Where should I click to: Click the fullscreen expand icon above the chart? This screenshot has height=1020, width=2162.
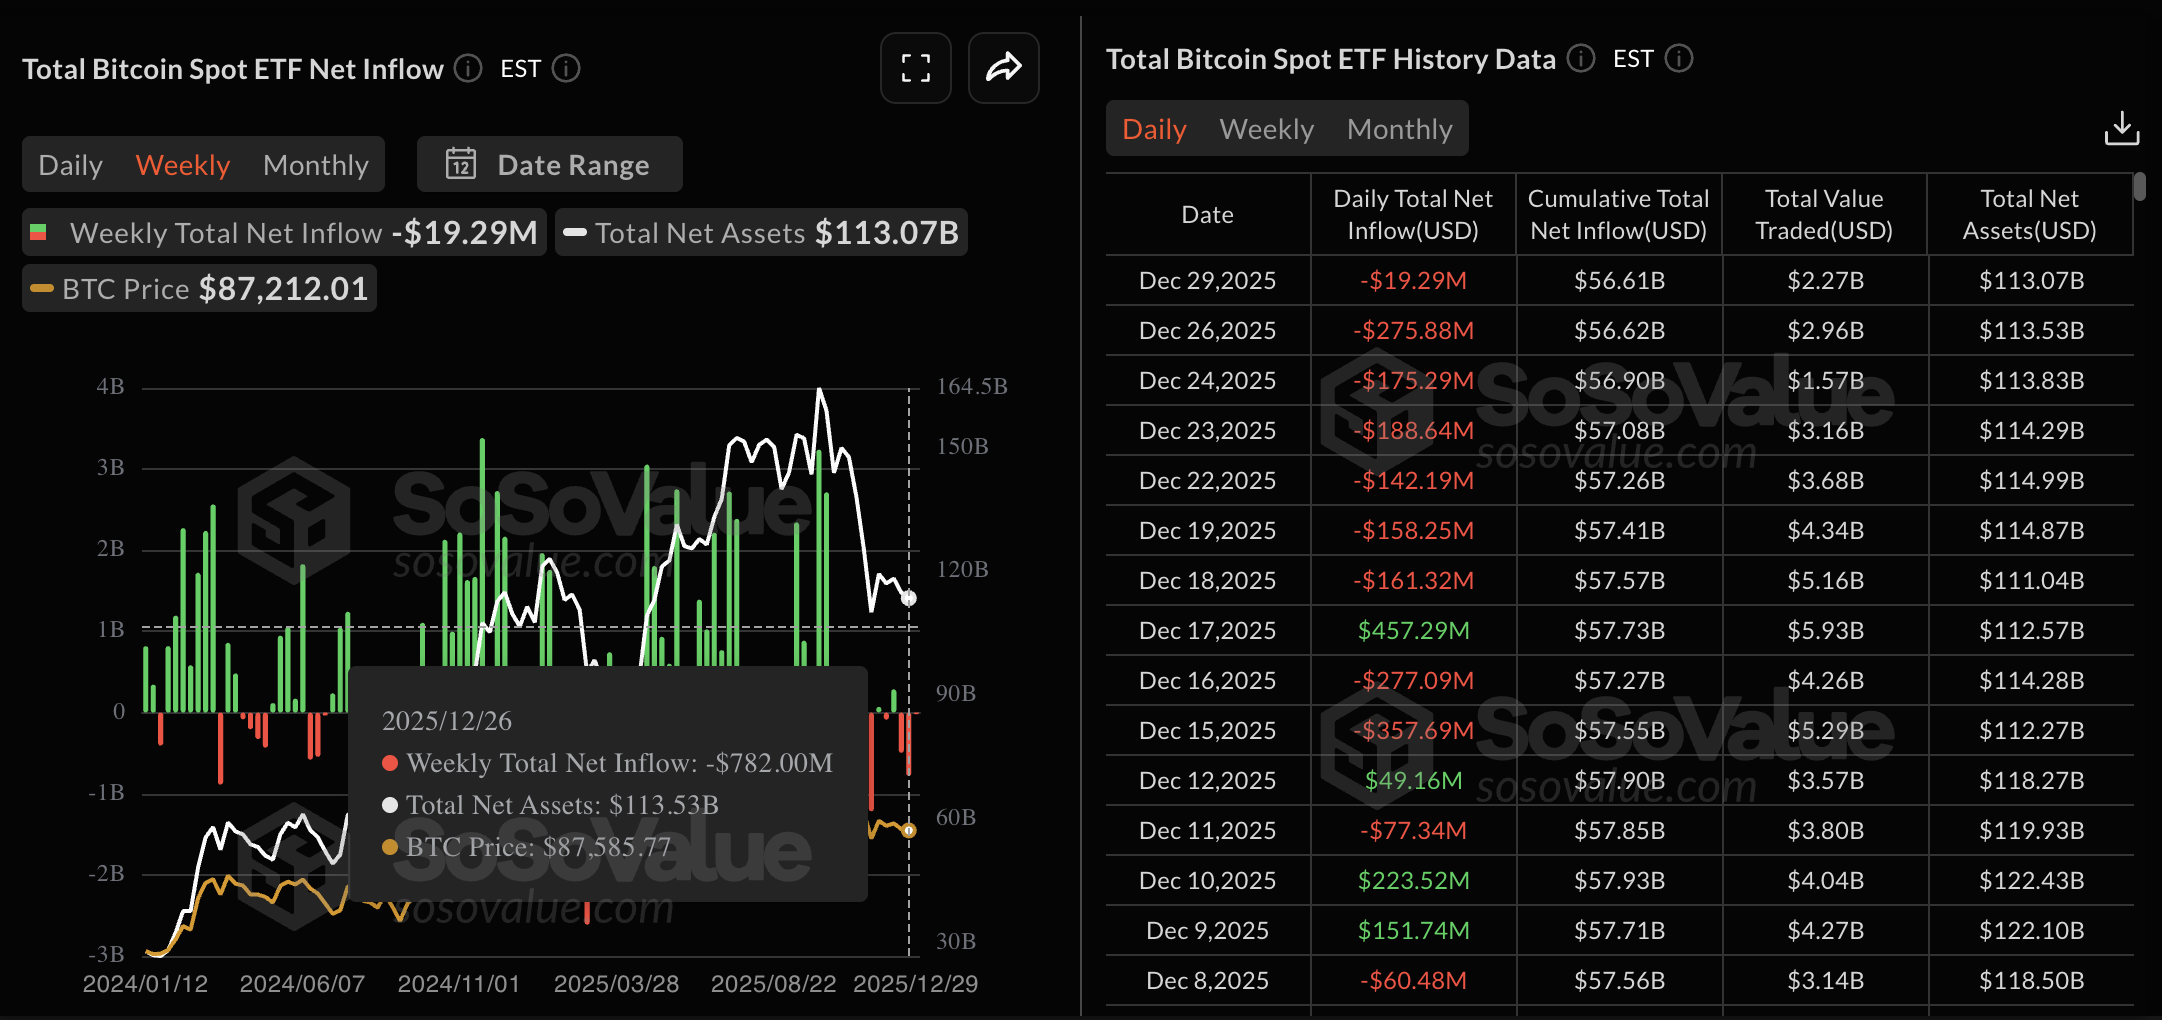coord(914,68)
